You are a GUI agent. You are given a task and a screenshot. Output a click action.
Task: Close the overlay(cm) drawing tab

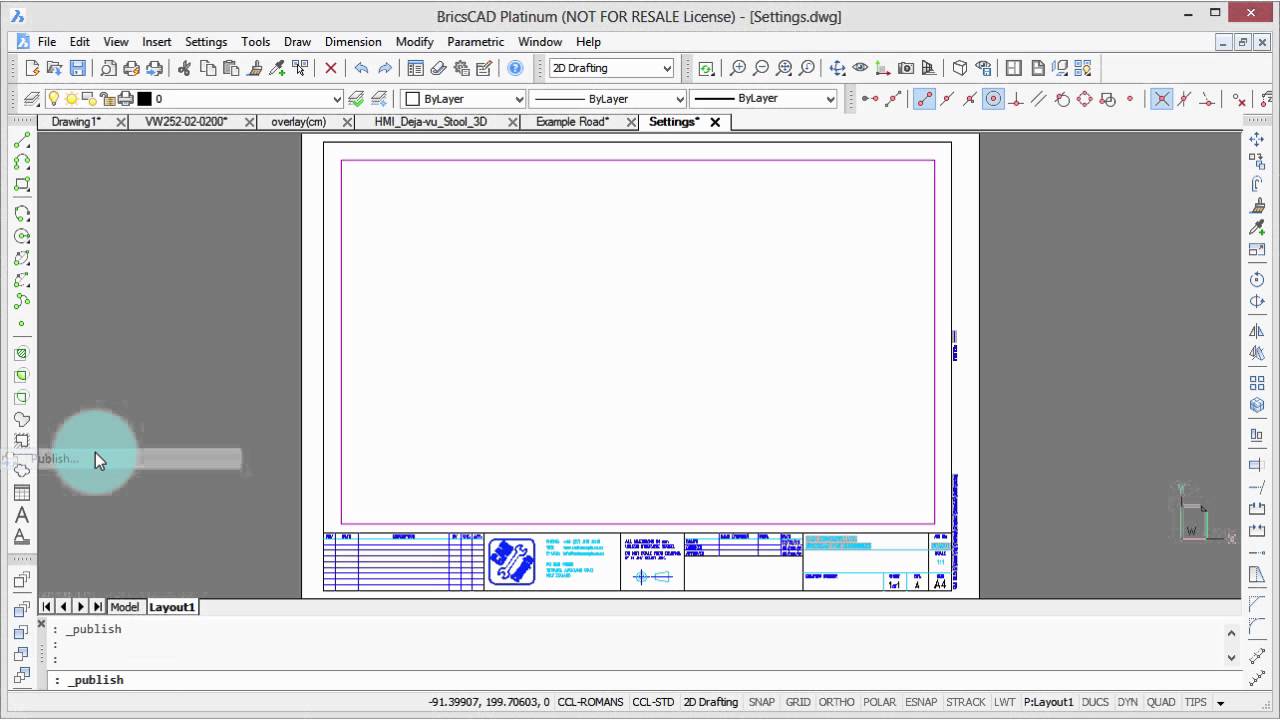click(347, 122)
